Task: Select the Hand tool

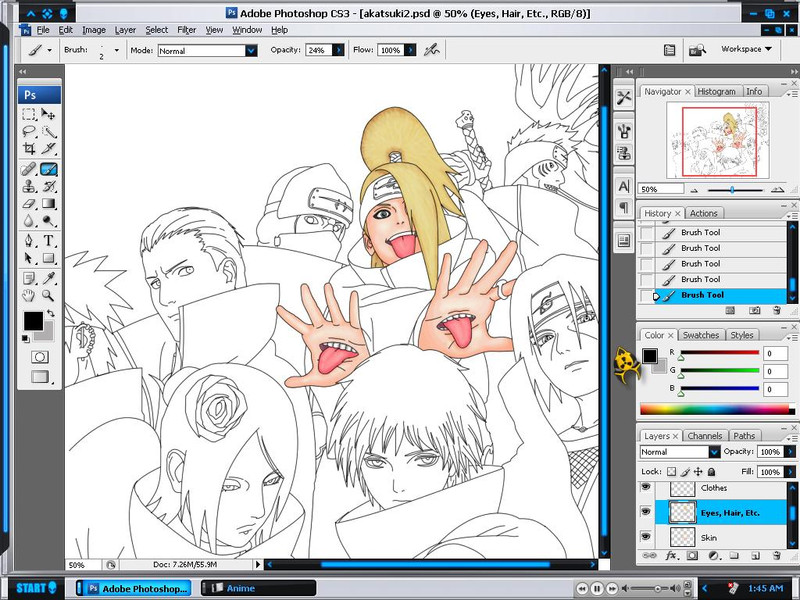Action: click(29, 295)
